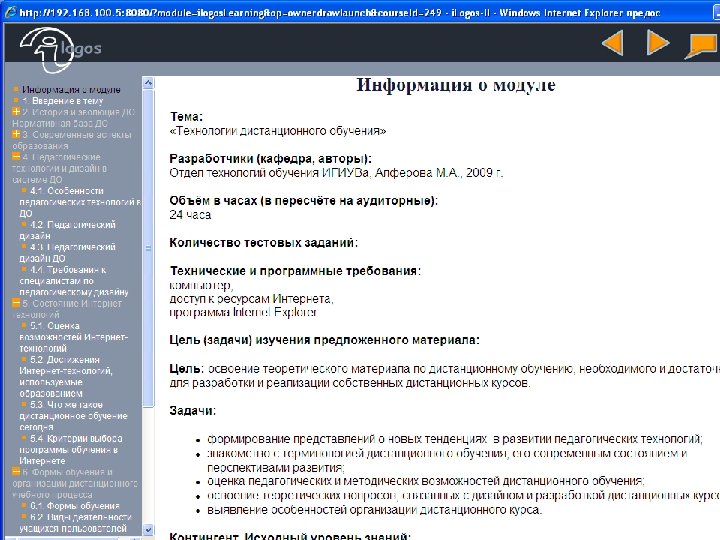Click the label 'Количество тестовых заданий:'
This screenshot has width=720, height=540.
[x=264, y=242]
